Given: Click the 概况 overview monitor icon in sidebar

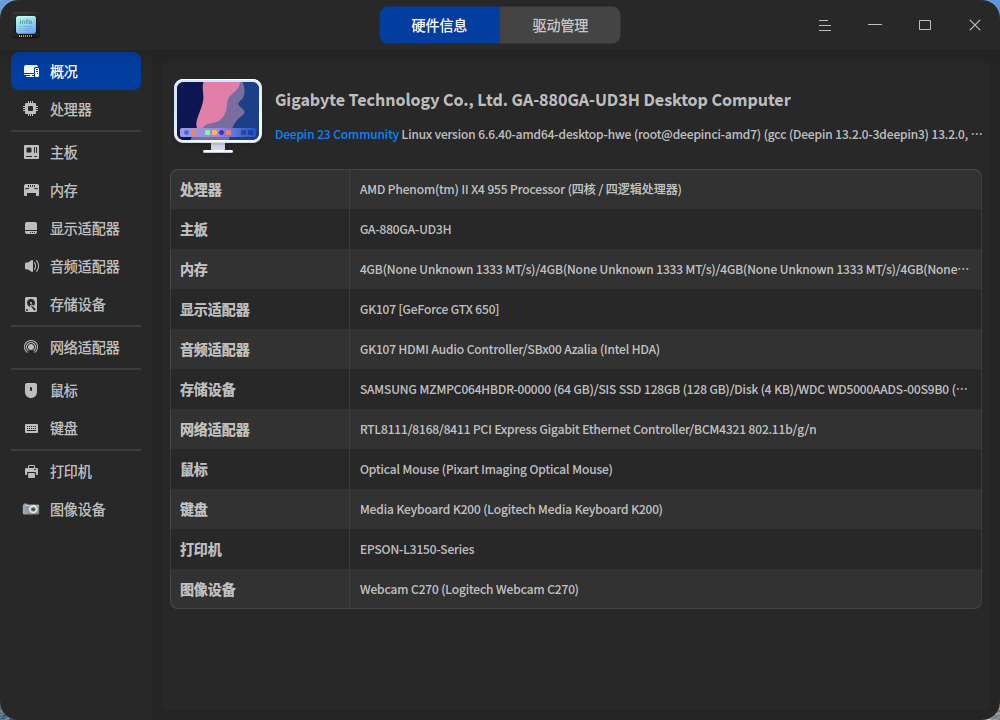Looking at the screenshot, I should coord(31,71).
